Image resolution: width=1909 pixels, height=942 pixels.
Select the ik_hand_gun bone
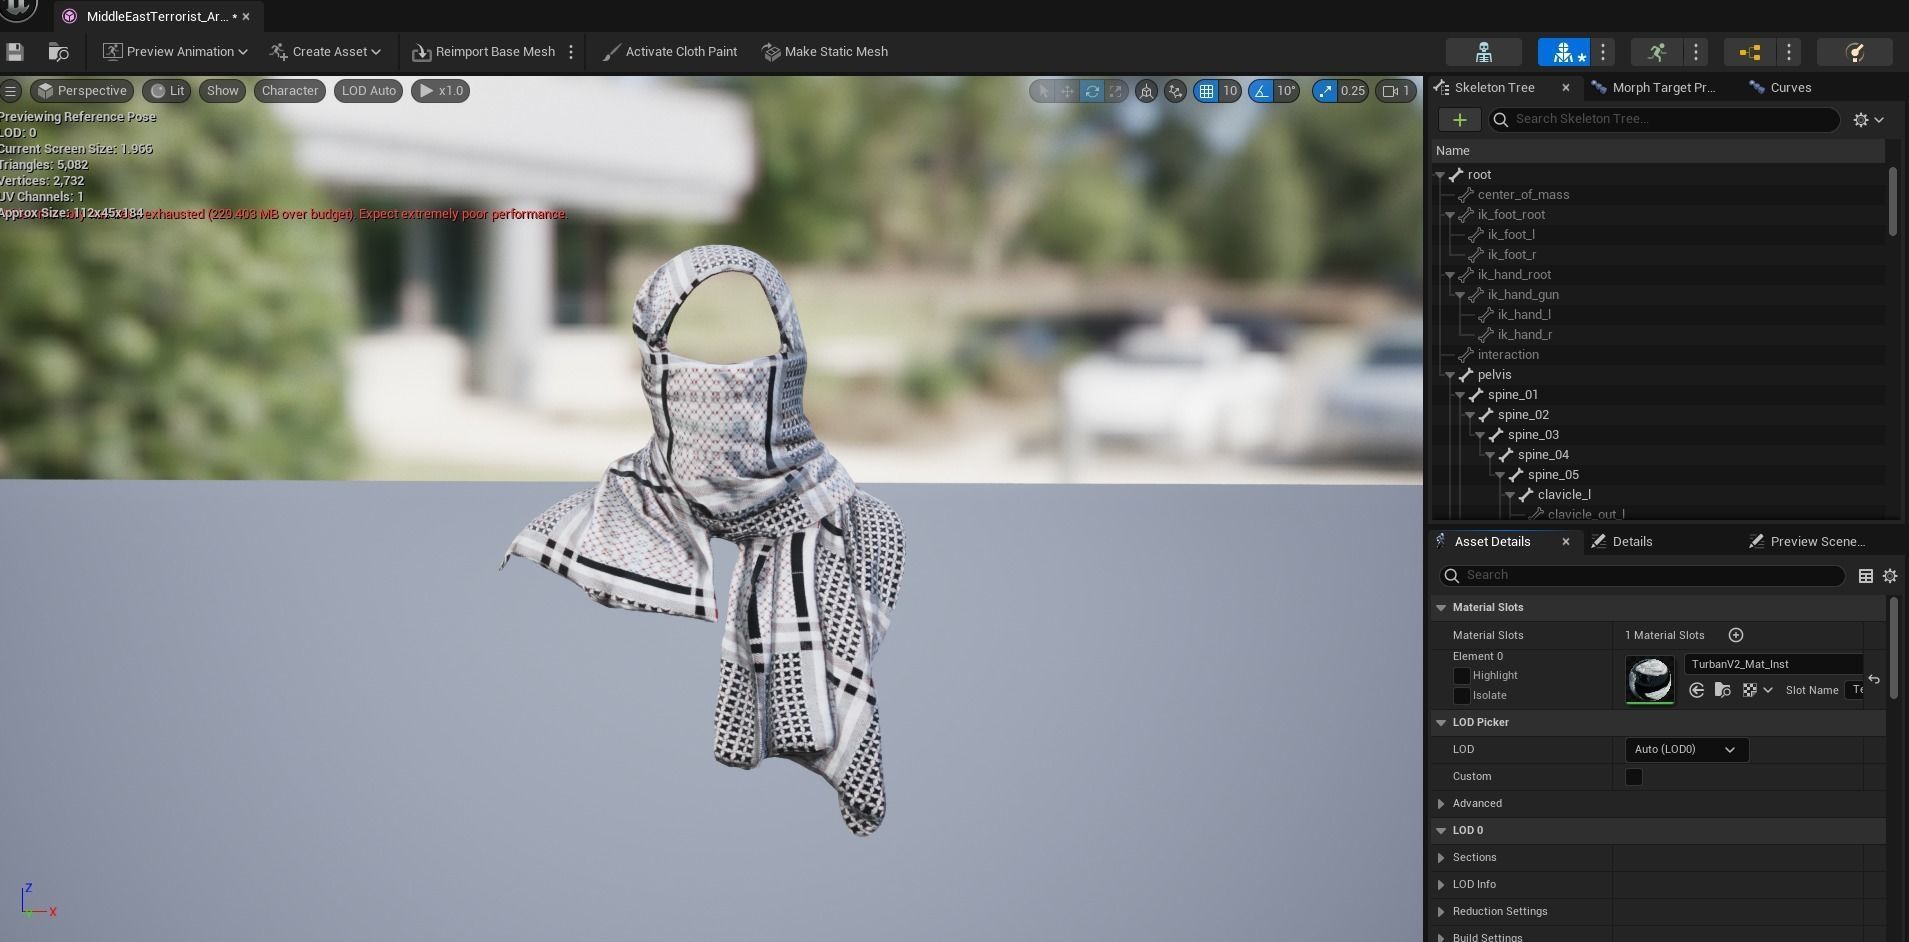1523,295
